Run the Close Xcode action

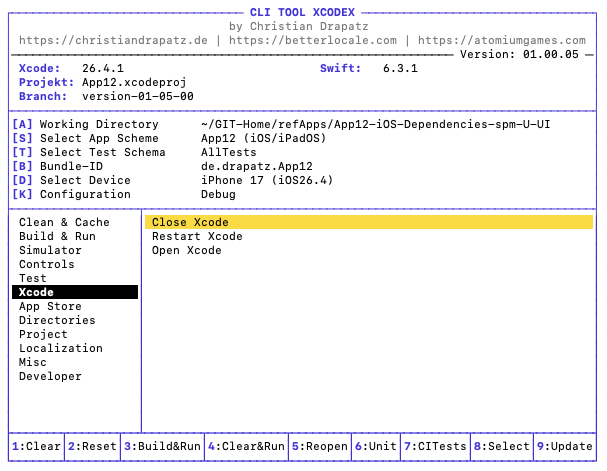pyautogui.click(x=369, y=222)
